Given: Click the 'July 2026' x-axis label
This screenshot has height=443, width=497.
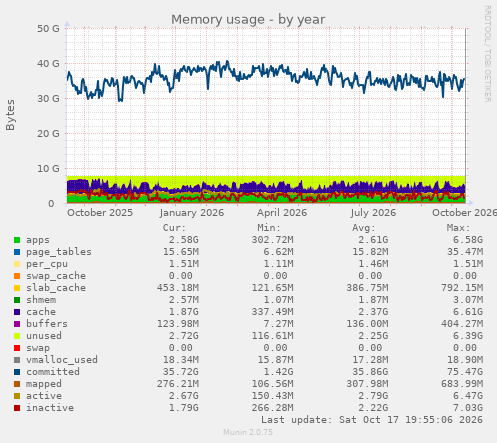Looking at the screenshot, I should (x=373, y=213).
